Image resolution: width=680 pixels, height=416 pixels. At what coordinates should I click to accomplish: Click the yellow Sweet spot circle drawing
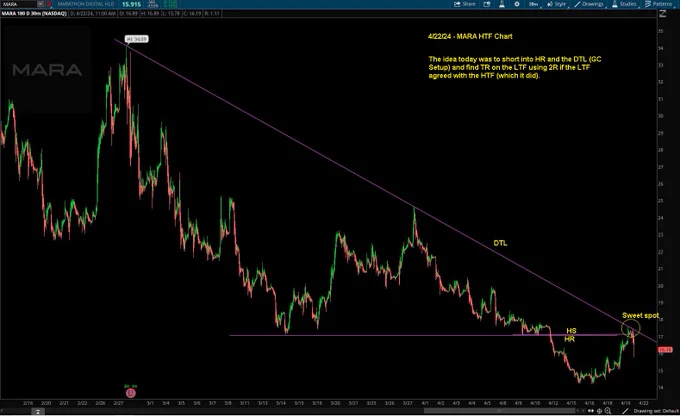click(x=630, y=329)
